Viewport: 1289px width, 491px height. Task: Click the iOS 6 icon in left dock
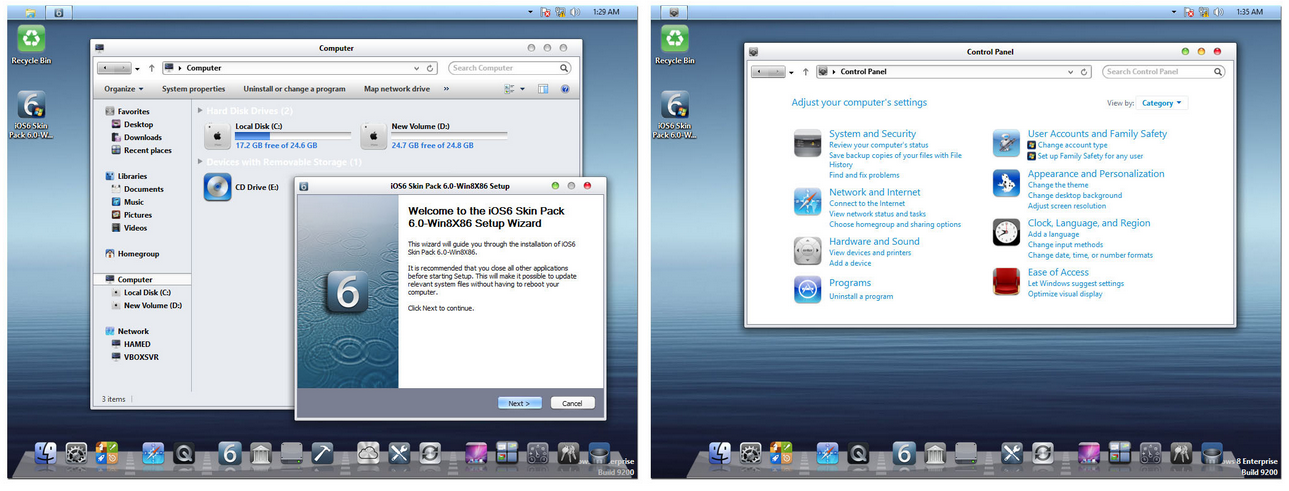click(x=229, y=454)
